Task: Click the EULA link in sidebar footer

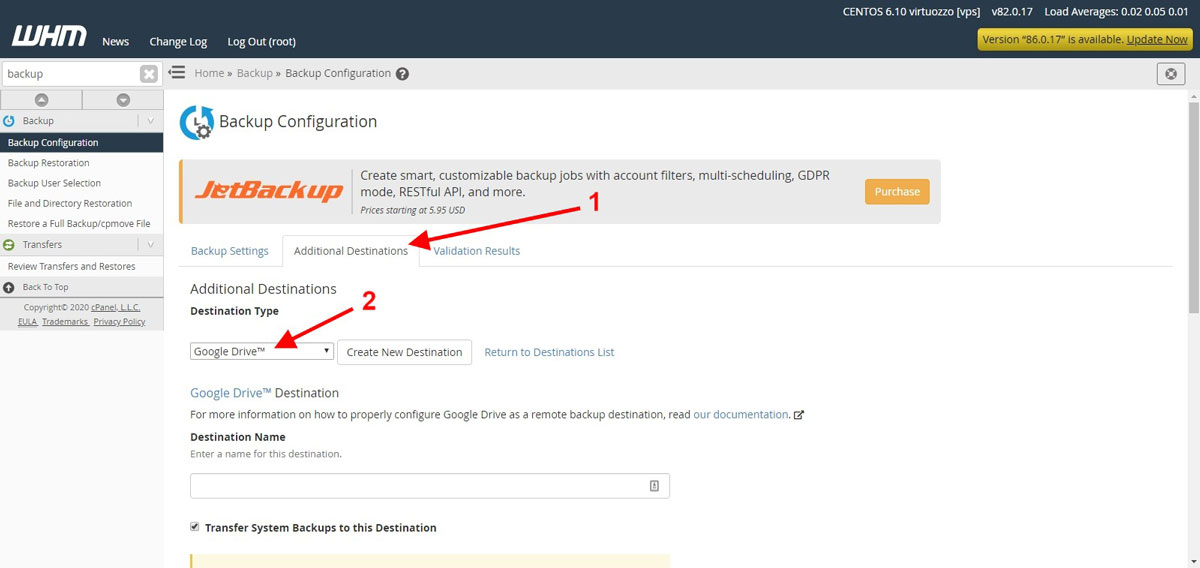Action: click(x=27, y=322)
